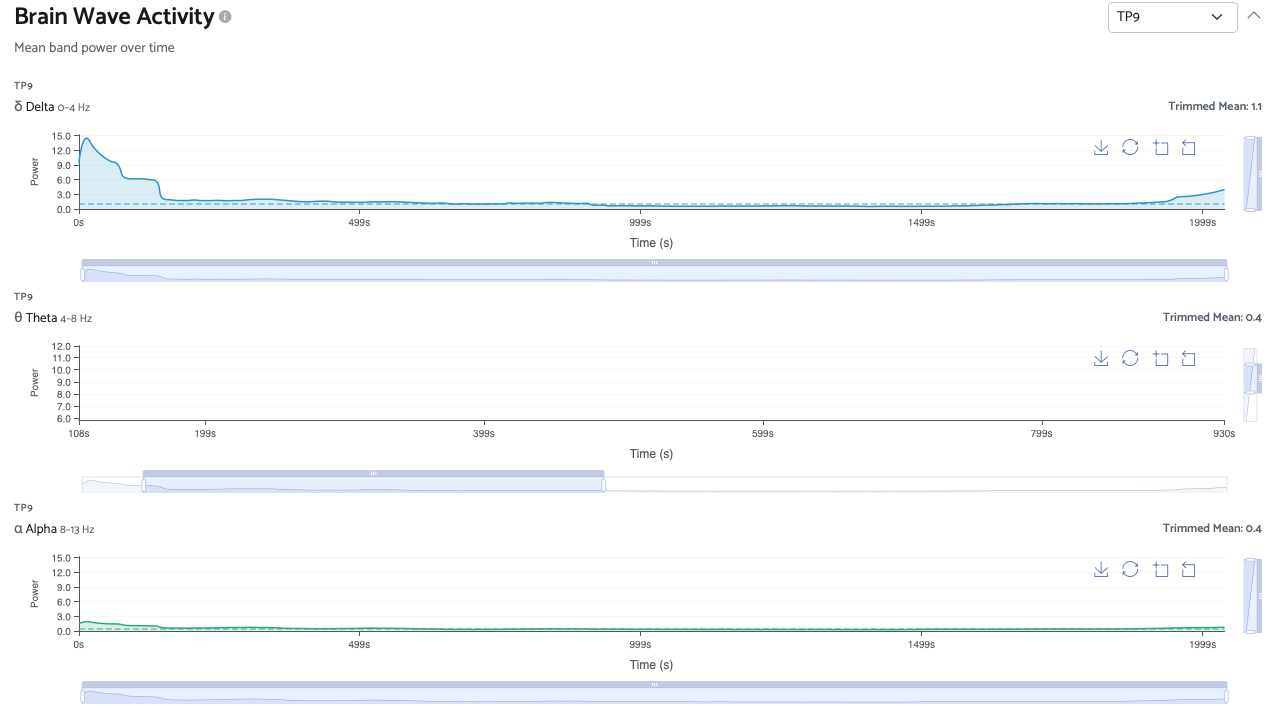Click Delta's 'Trimmed Mean: 1.1' value
This screenshot has height=710, width=1274.
tap(1215, 106)
